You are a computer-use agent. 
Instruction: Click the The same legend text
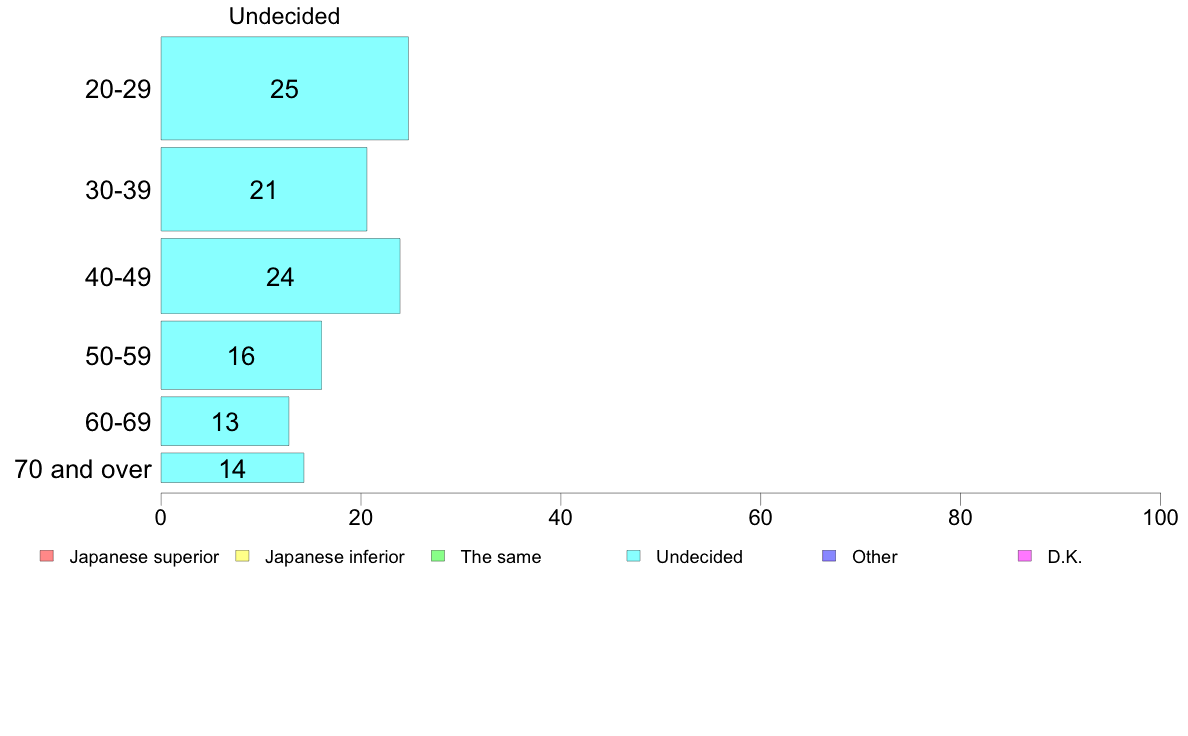click(x=501, y=557)
